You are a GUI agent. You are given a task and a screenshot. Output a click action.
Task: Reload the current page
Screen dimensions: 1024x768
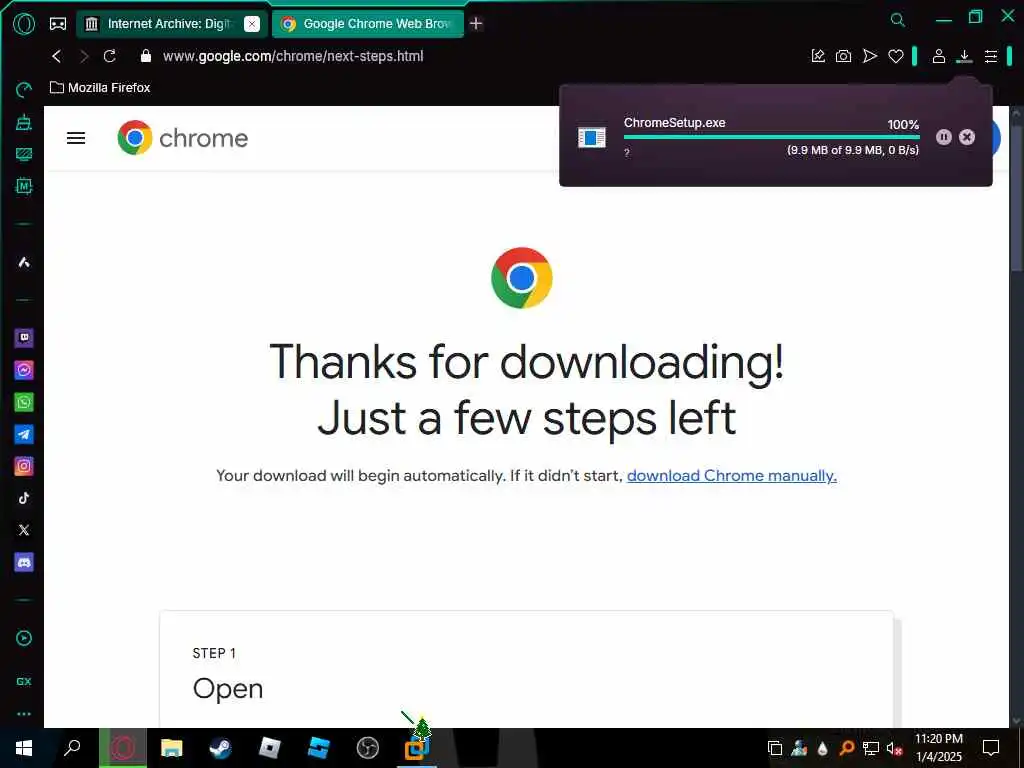coord(110,56)
